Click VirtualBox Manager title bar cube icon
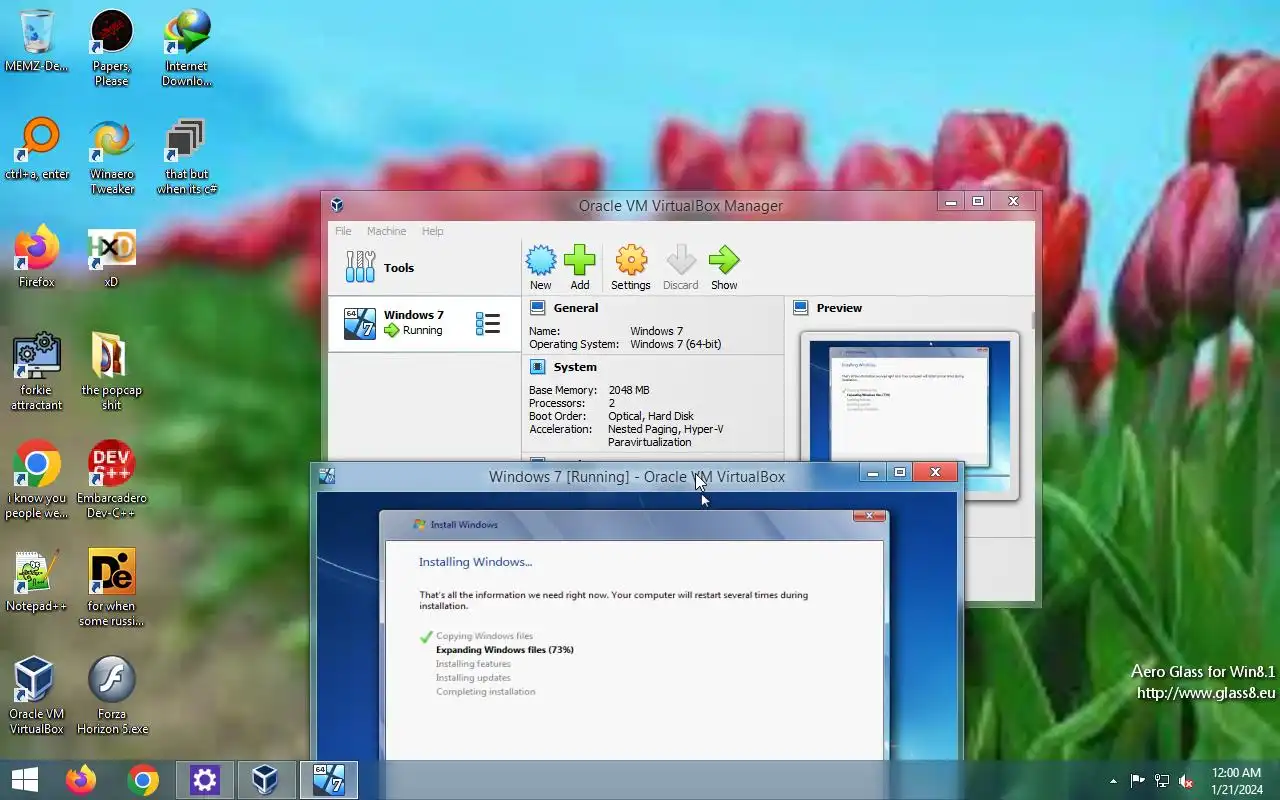Screen dimensions: 1280x800 (x=337, y=205)
